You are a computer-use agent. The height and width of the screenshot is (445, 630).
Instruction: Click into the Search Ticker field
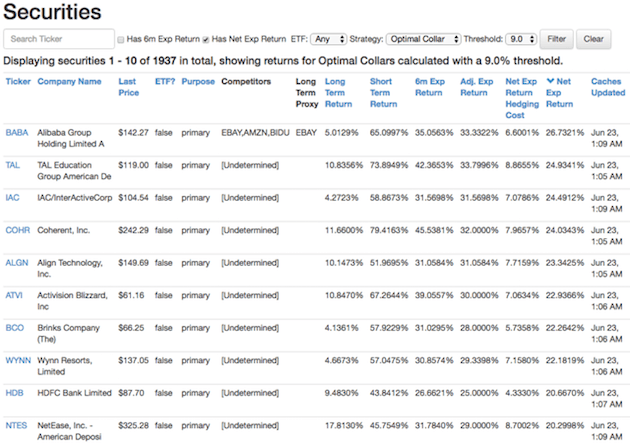click(x=58, y=40)
